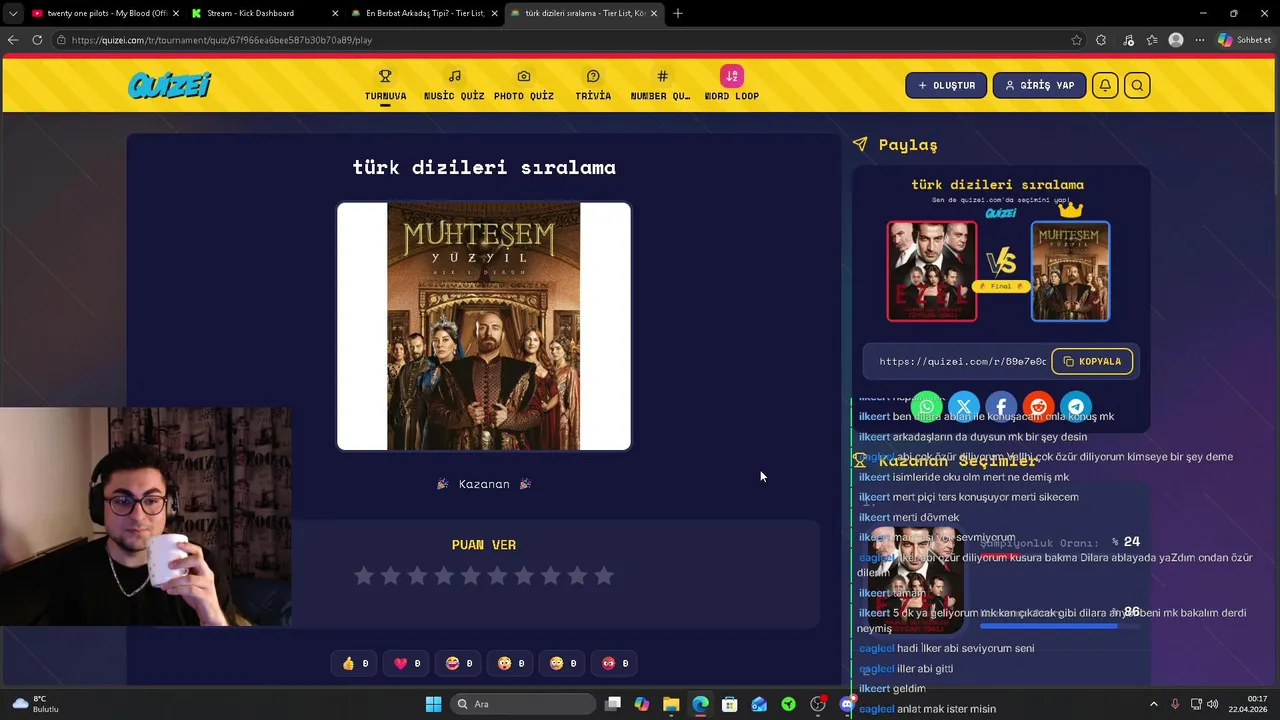React with thumbs up emoji
Viewport: 1280px width, 720px height.
click(x=354, y=663)
